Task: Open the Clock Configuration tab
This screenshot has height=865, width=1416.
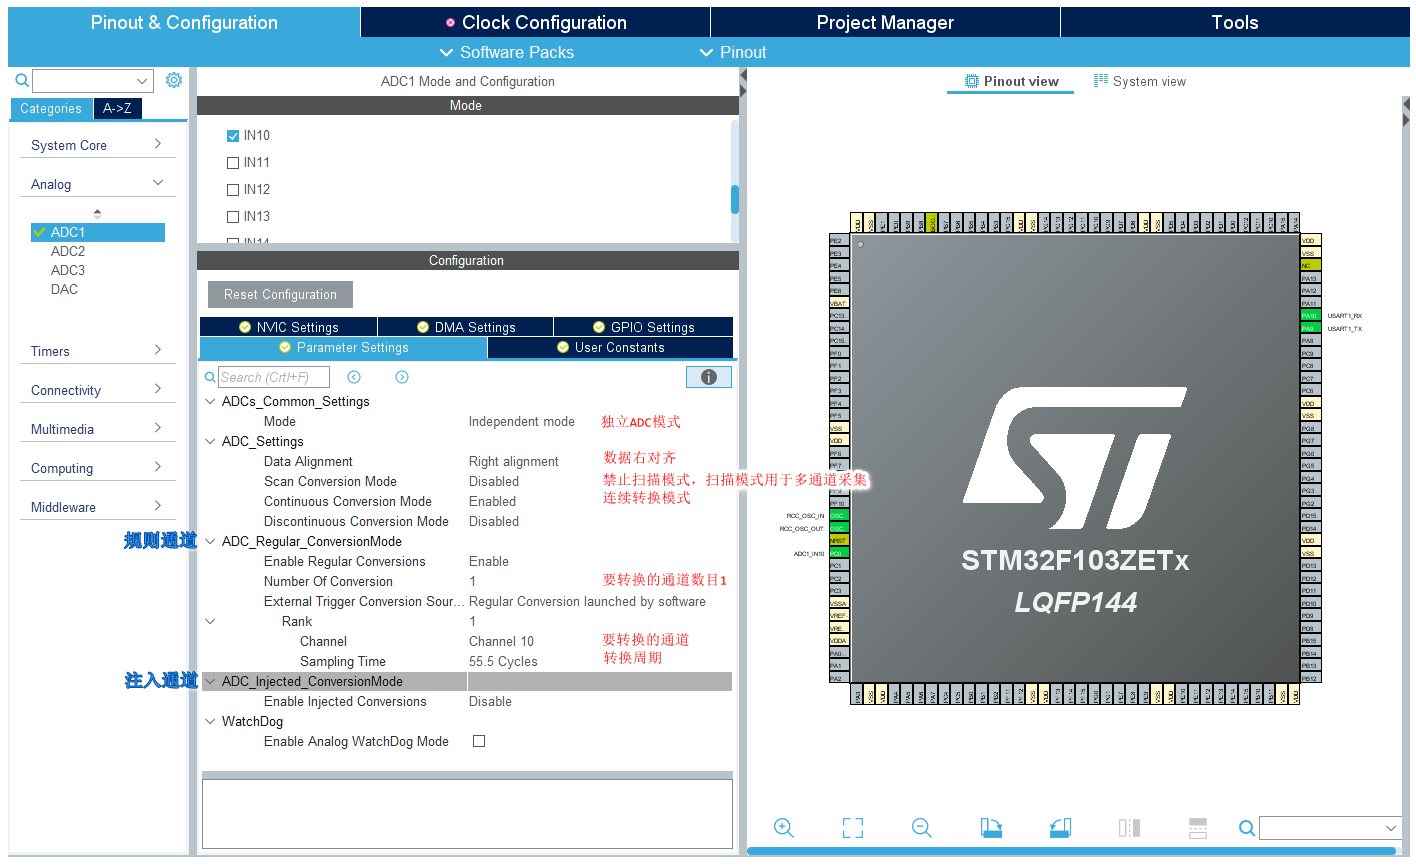Action: 536,22
